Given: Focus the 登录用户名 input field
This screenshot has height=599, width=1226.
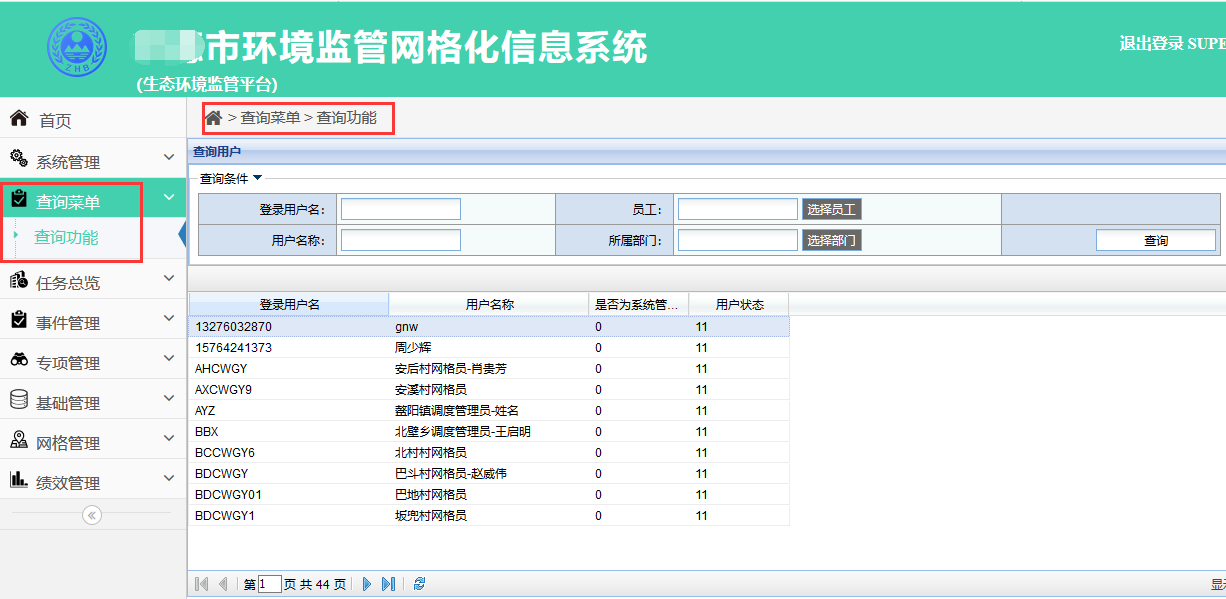Looking at the screenshot, I should (x=401, y=209).
